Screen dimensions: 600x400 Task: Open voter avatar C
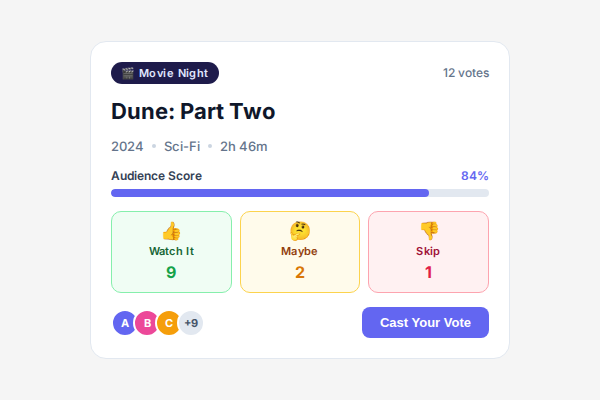pos(168,323)
